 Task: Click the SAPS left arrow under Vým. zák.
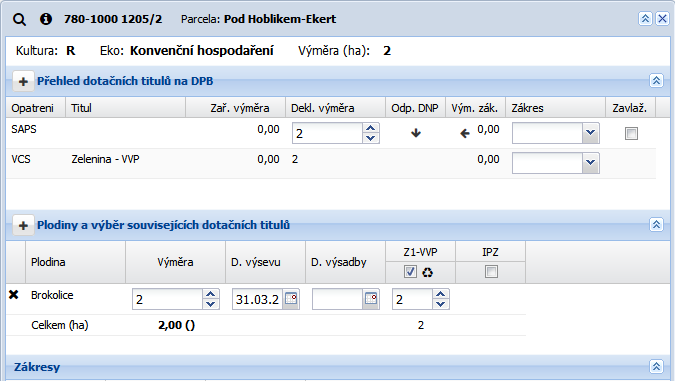click(x=464, y=133)
